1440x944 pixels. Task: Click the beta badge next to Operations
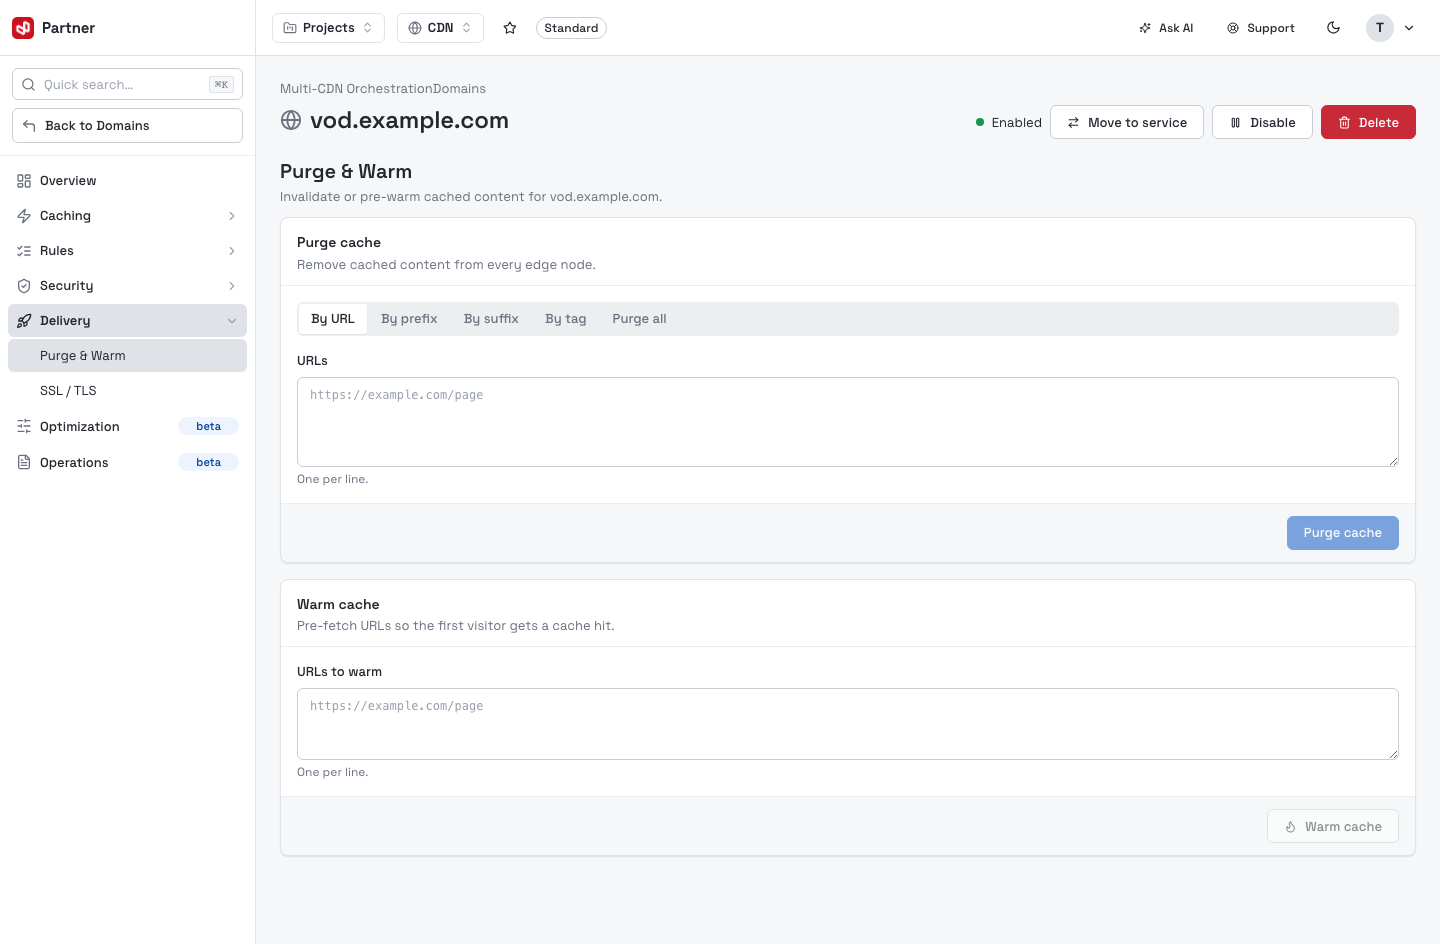coord(208,463)
